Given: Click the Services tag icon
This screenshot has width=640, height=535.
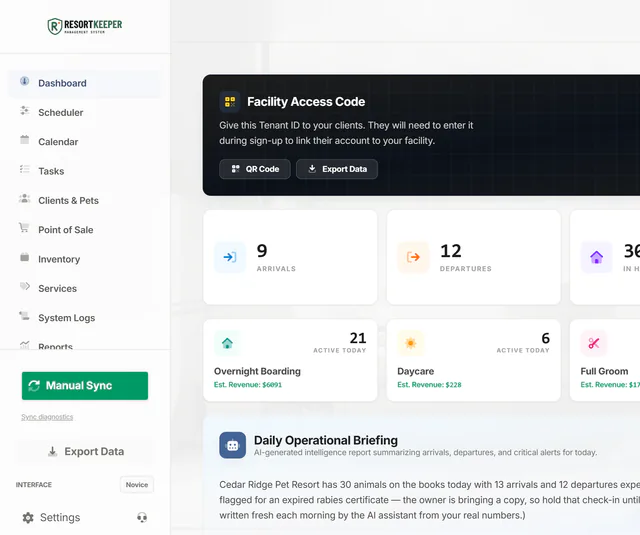Looking at the screenshot, I should [x=24, y=286].
